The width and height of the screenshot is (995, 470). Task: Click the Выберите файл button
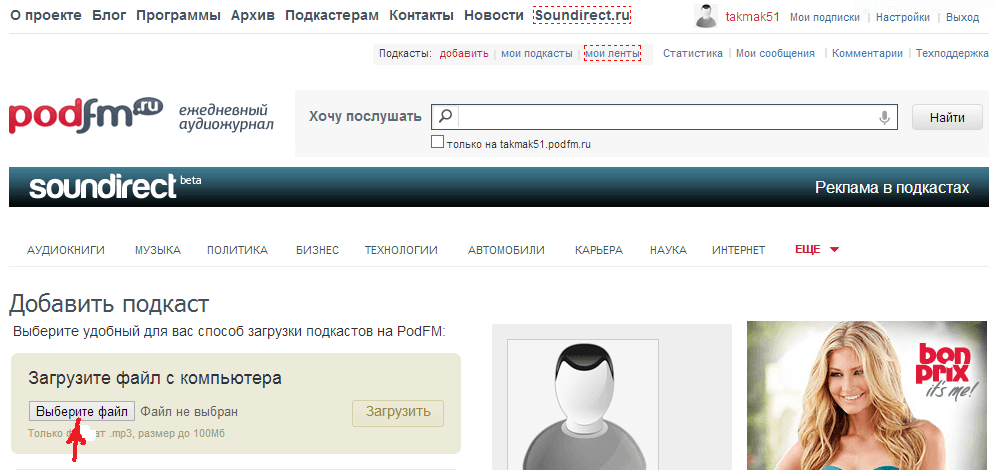pyautogui.click(x=82, y=411)
